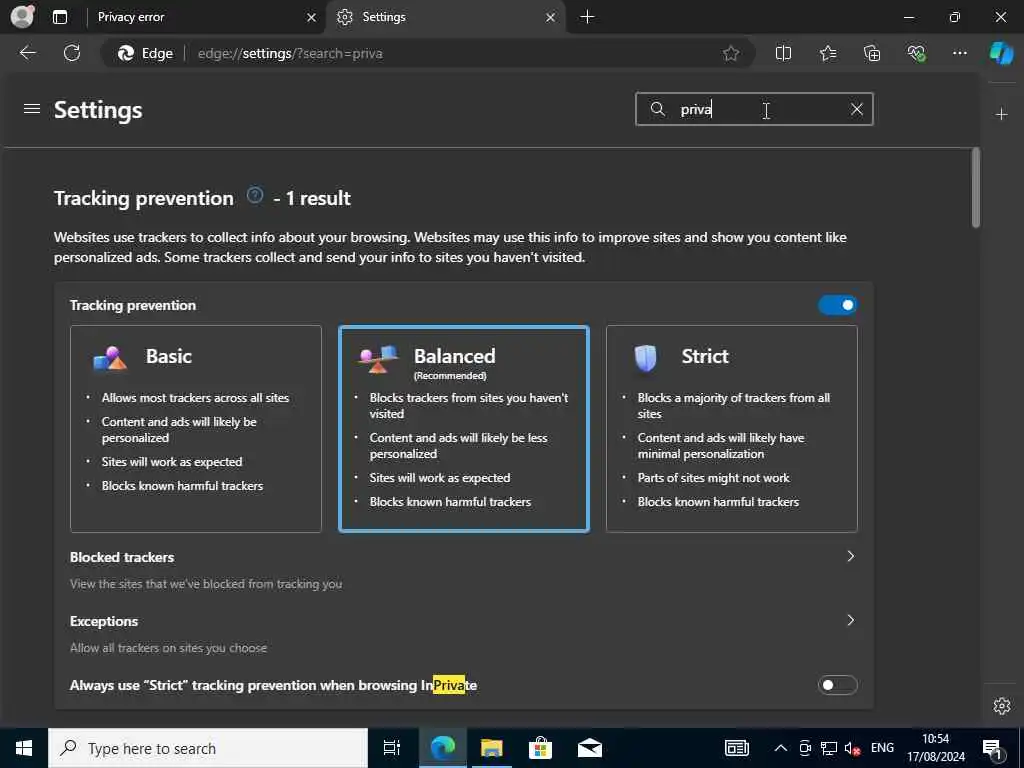The height and width of the screenshot is (768, 1024).
Task: Click the Tracking prevention help icon
Action: [255, 195]
